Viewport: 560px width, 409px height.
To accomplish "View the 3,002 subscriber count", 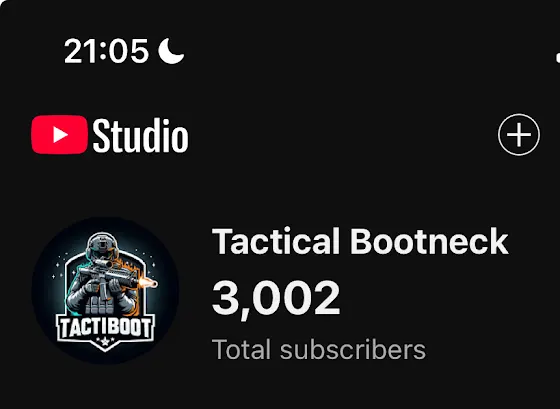I will click(276, 299).
